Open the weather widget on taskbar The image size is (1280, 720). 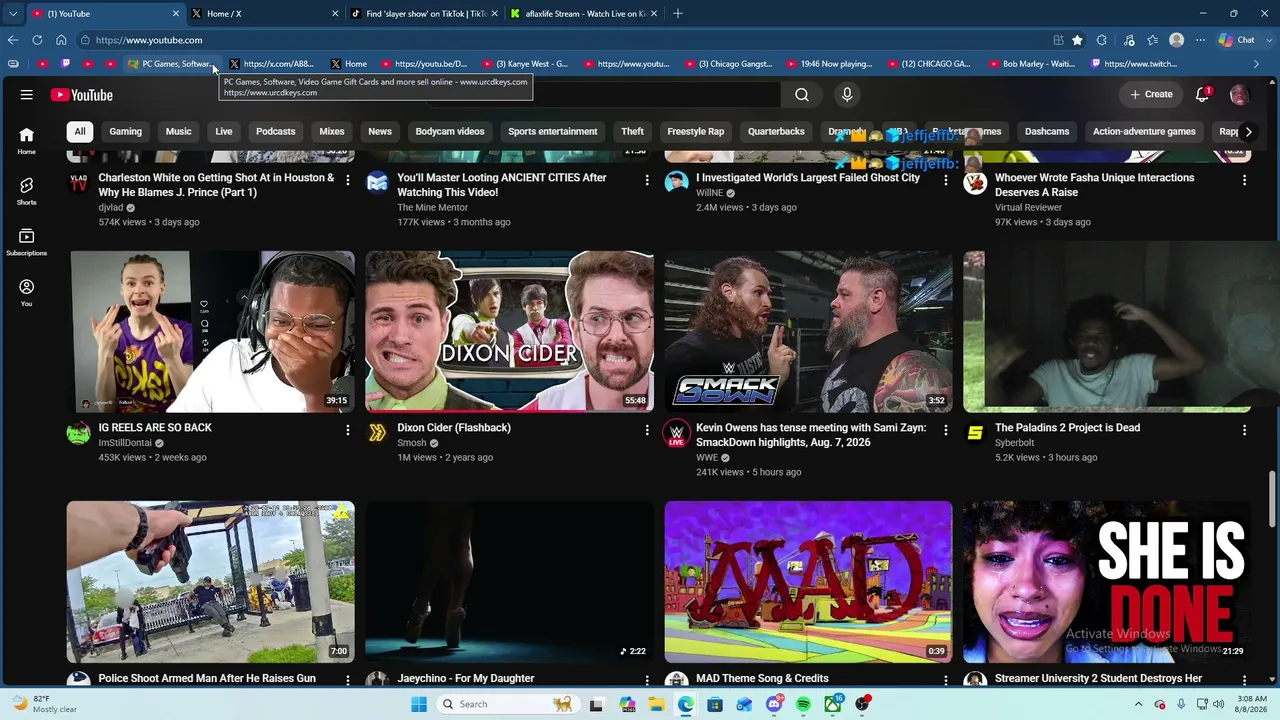pyautogui.click(x=46, y=704)
